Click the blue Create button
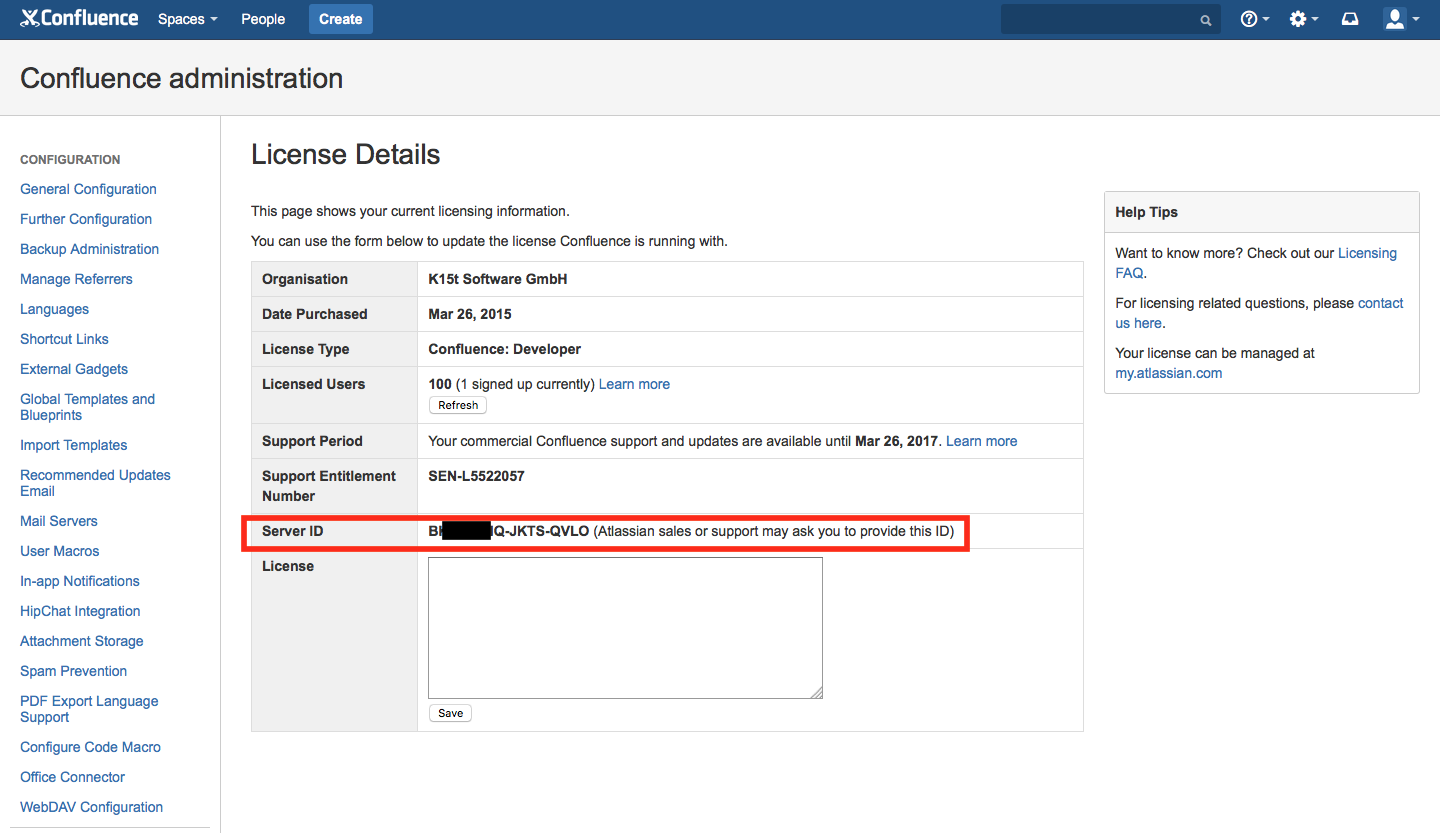The width and height of the screenshot is (1440, 833). (340, 19)
